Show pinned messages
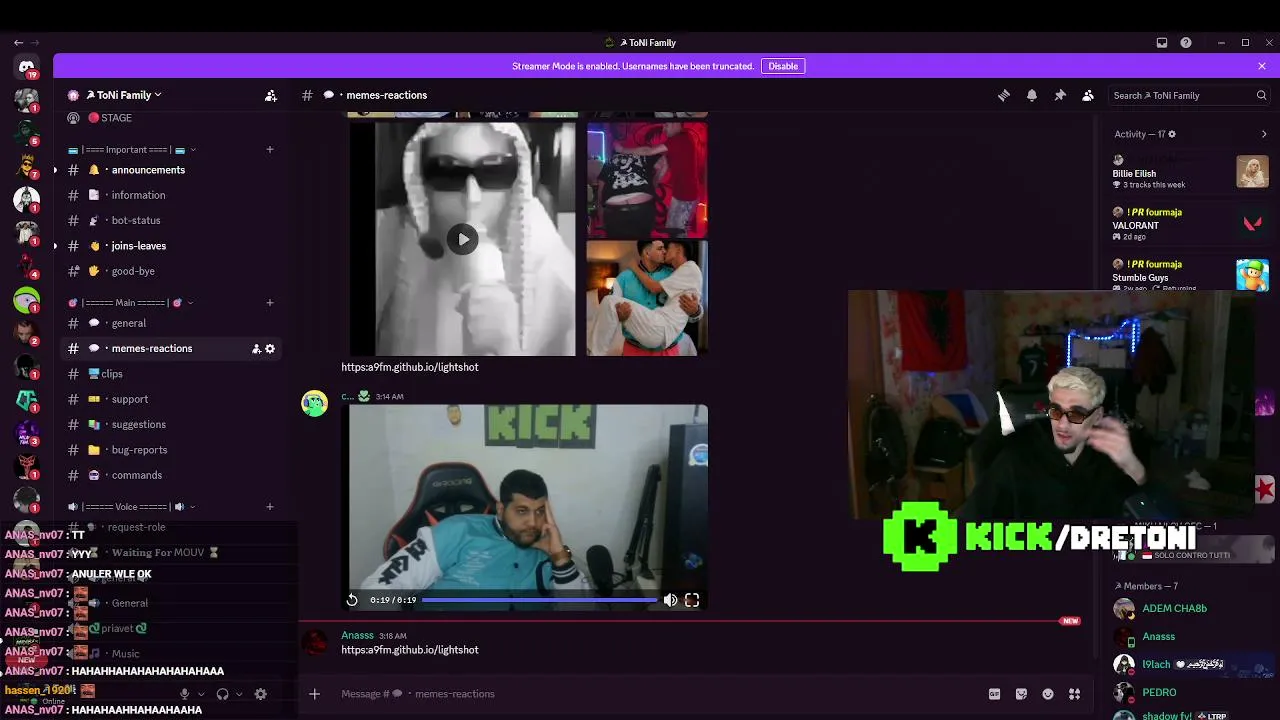Viewport: 1280px width, 720px height. (1060, 95)
